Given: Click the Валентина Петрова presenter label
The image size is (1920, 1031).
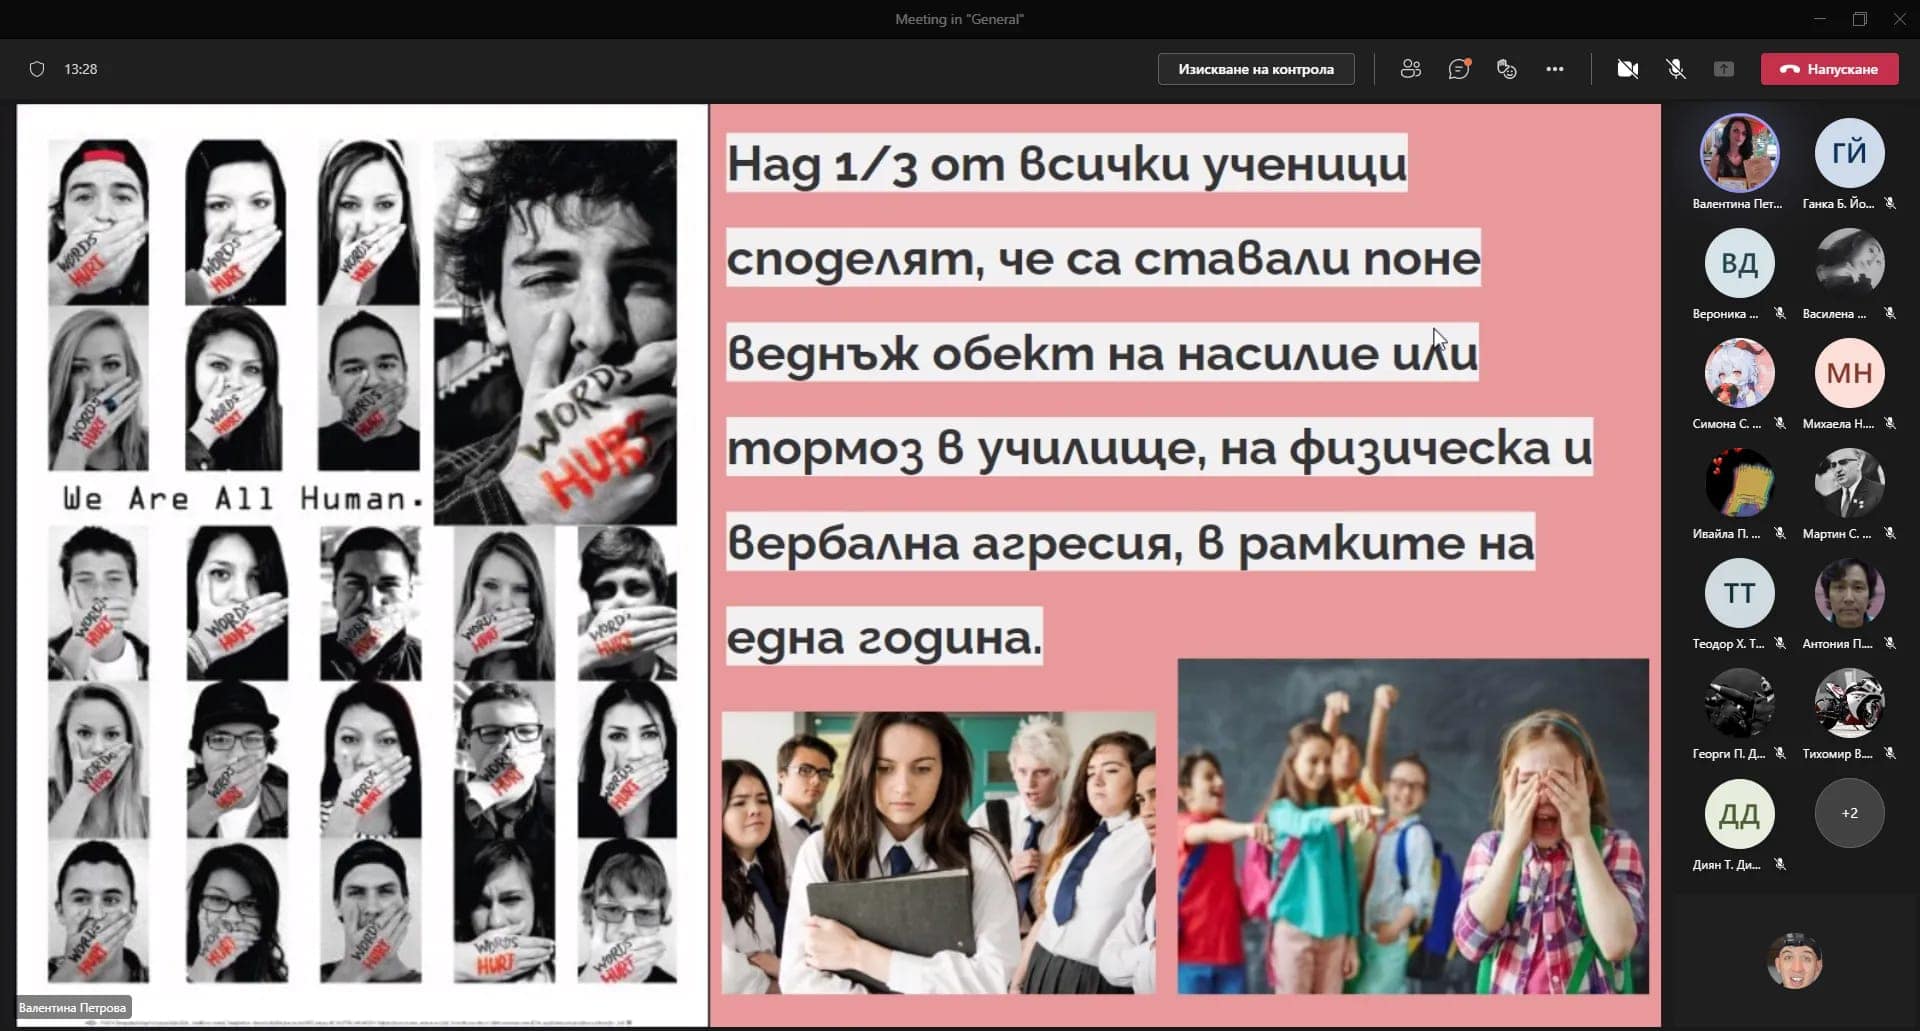Looking at the screenshot, I should point(73,1008).
